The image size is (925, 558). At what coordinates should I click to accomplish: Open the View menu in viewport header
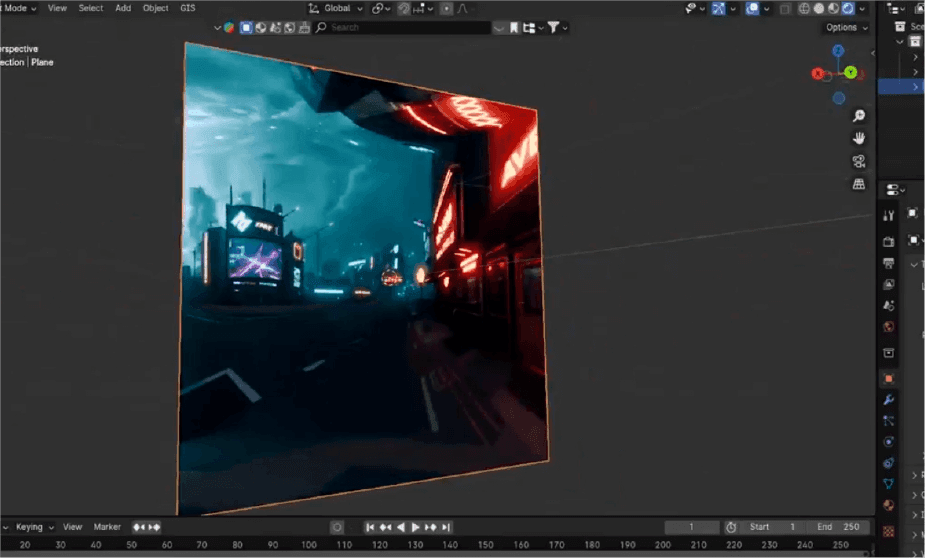coord(57,8)
